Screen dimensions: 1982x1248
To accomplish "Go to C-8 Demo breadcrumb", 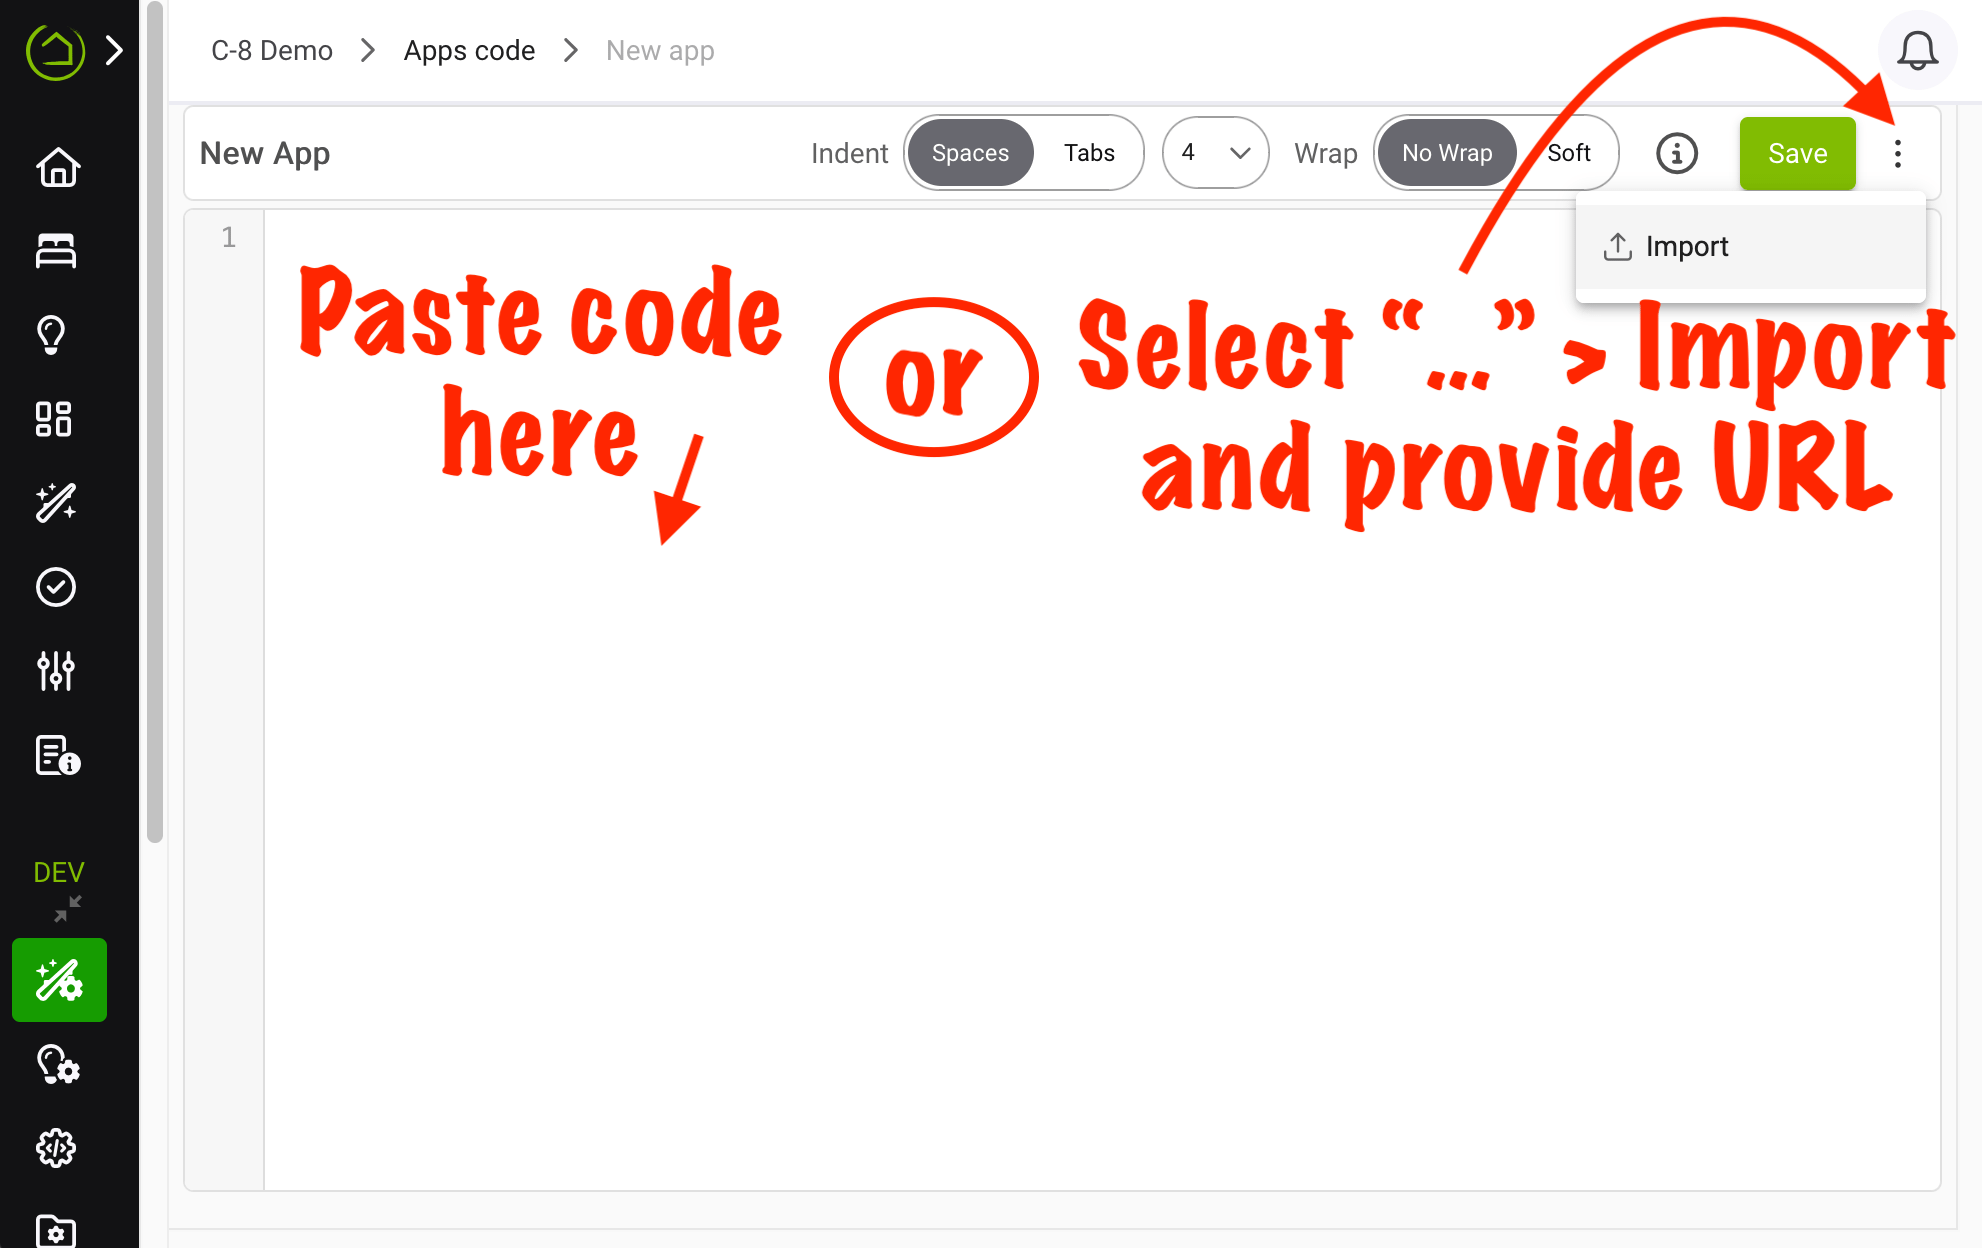I will [x=272, y=51].
